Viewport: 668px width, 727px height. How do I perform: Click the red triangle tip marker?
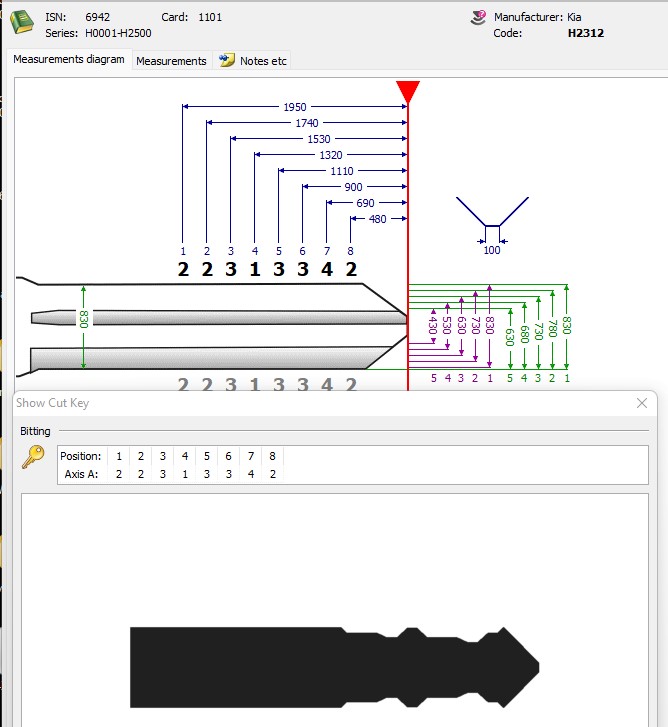pyautogui.click(x=408, y=92)
